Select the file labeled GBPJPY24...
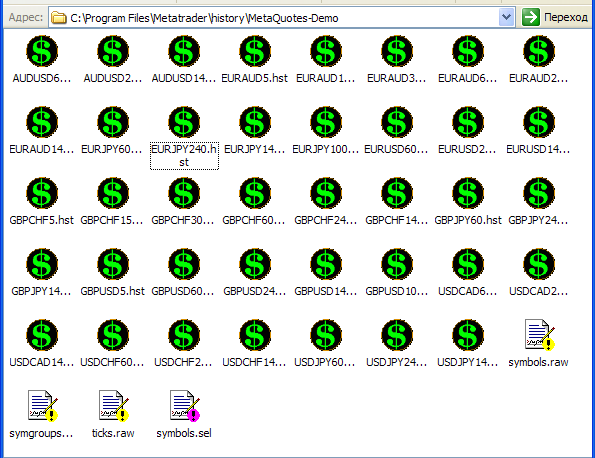The height and width of the screenshot is (458, 595). 538,220
